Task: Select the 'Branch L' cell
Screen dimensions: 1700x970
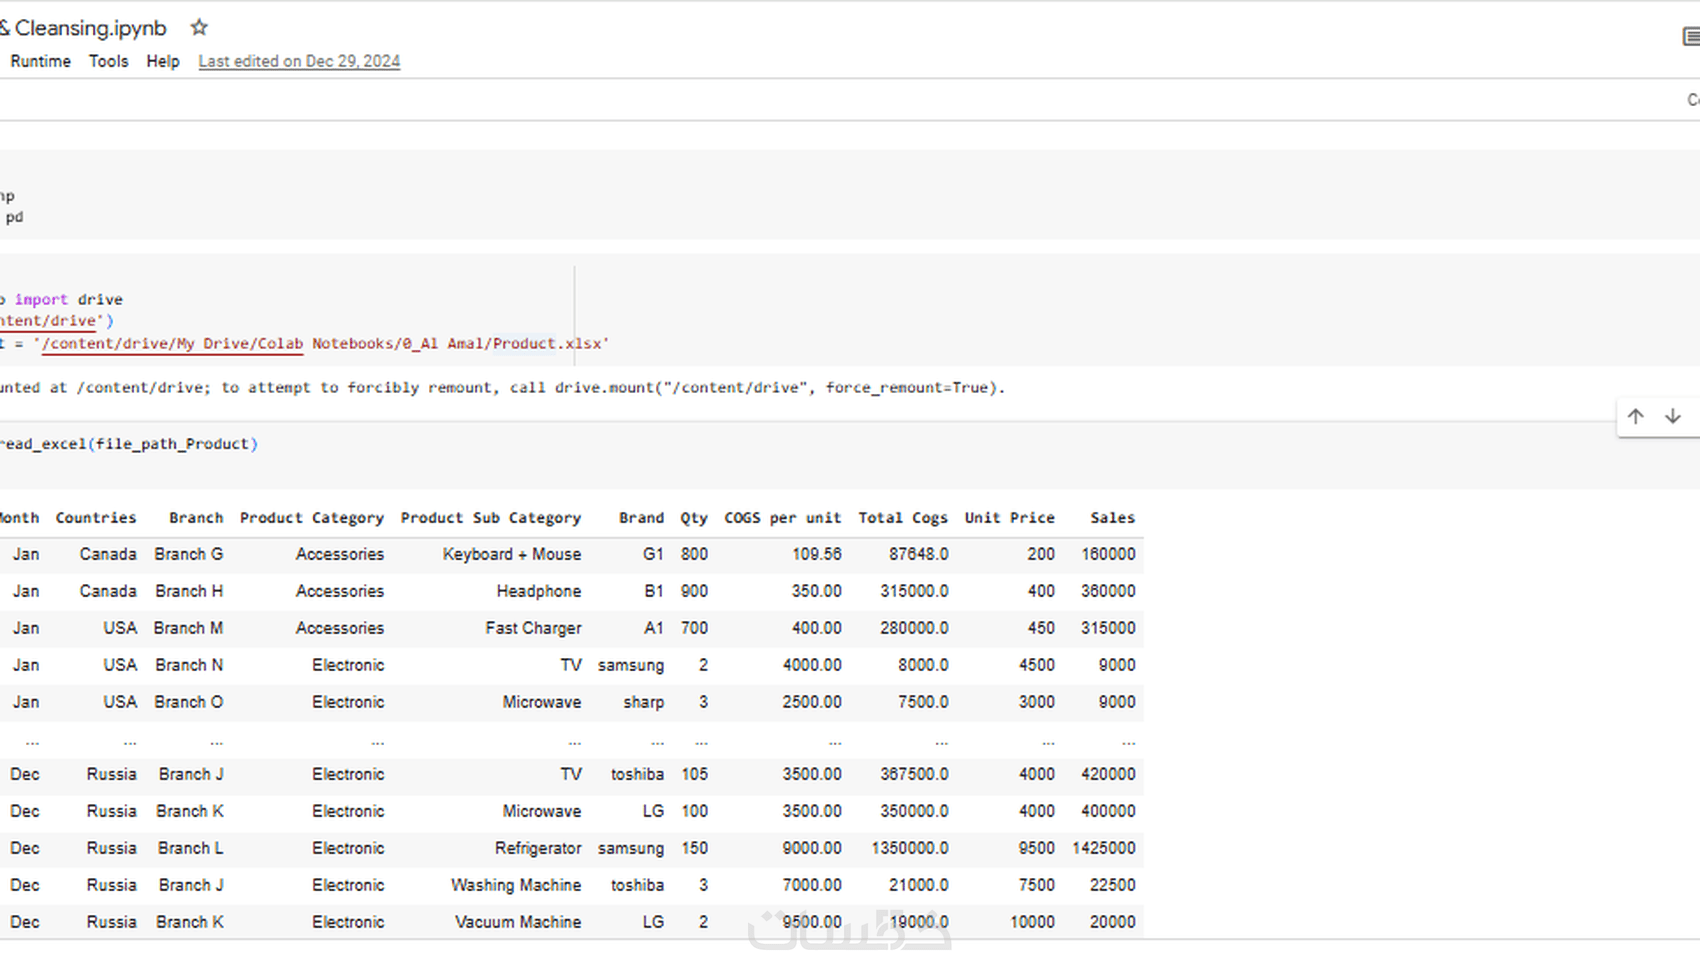Action: click(x=191, y=848)
